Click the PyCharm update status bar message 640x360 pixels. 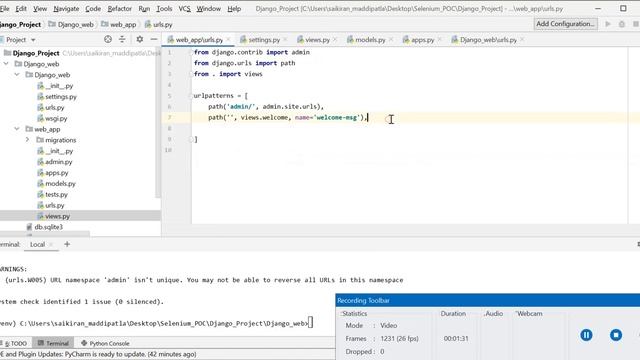[98, 354]
